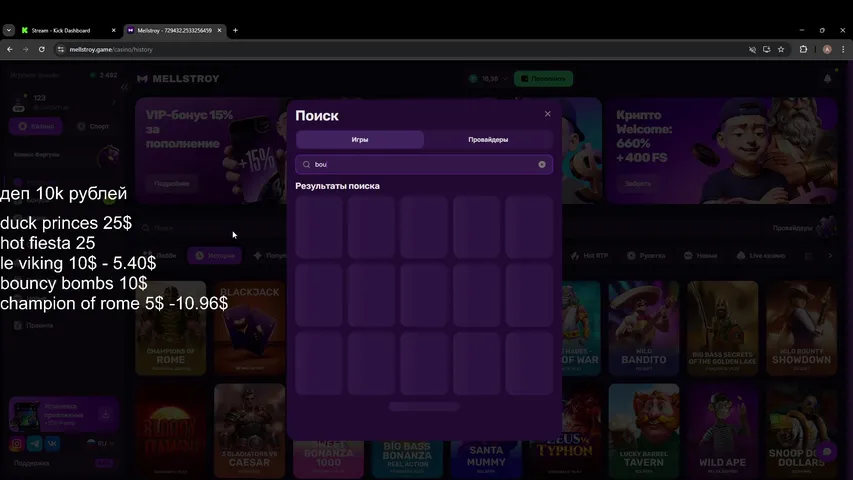Click the install app icon in address bar
853x480 pixels.
[767, 50]
